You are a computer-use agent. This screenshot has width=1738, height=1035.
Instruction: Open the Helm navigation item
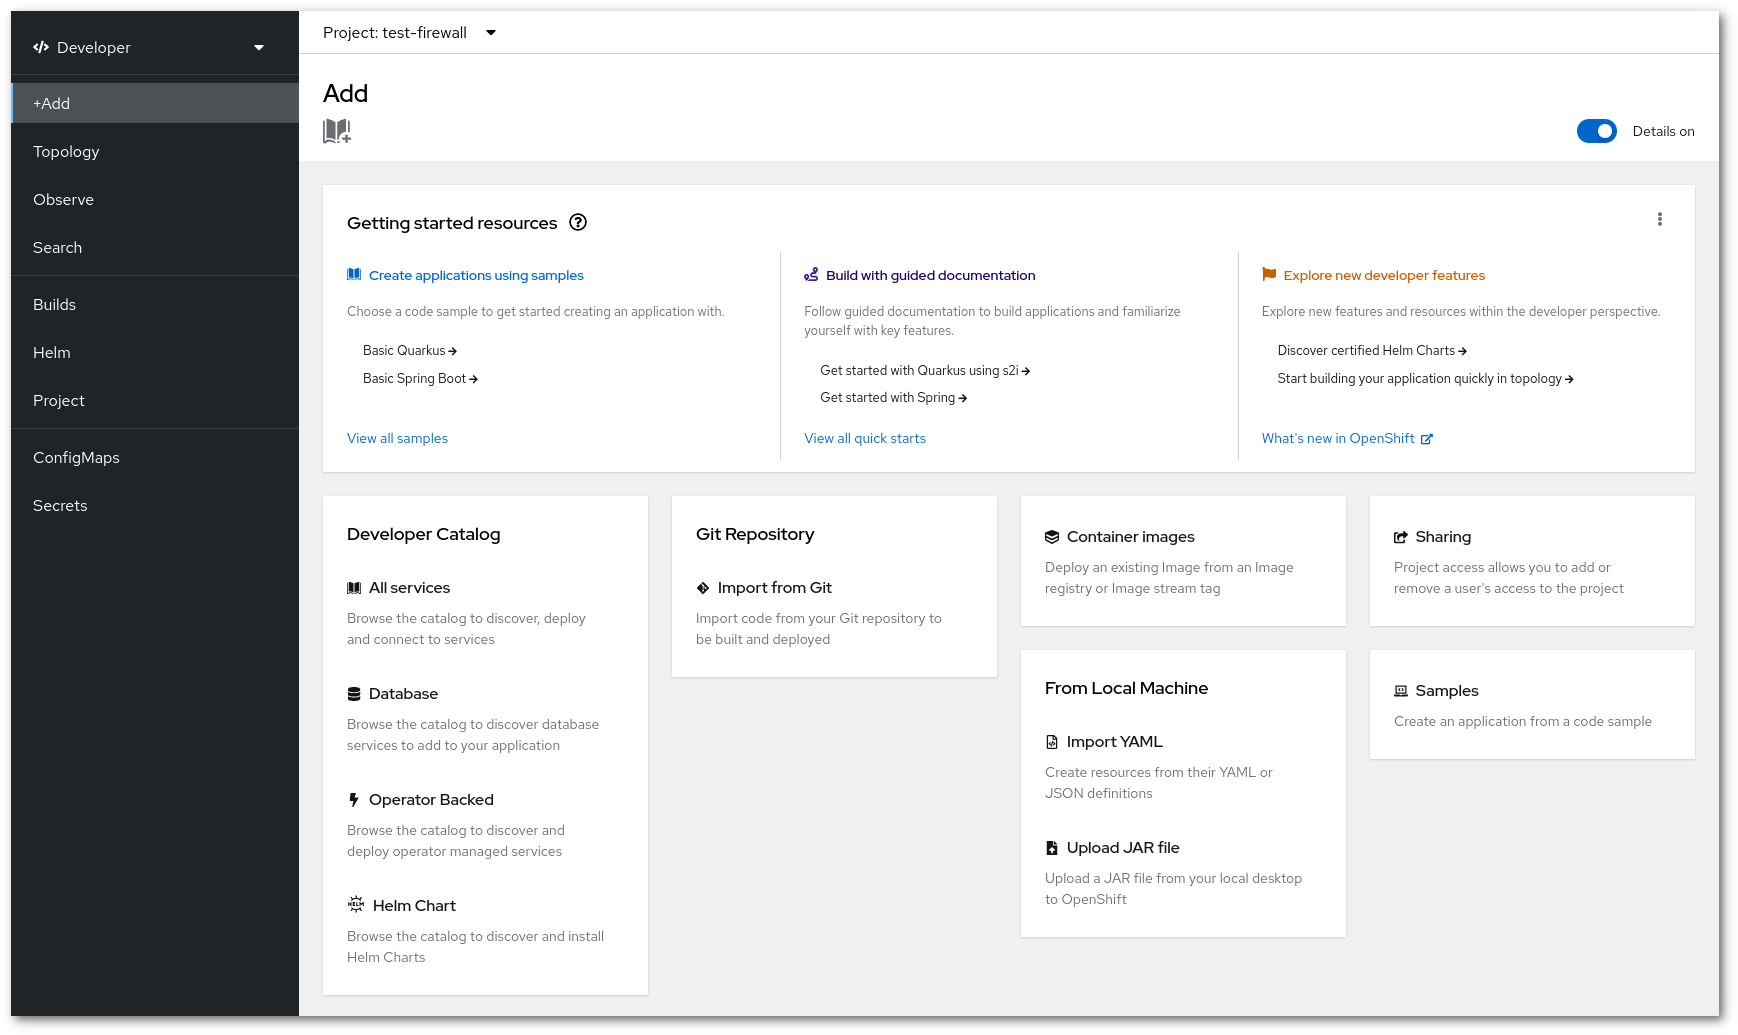(155, 352)
